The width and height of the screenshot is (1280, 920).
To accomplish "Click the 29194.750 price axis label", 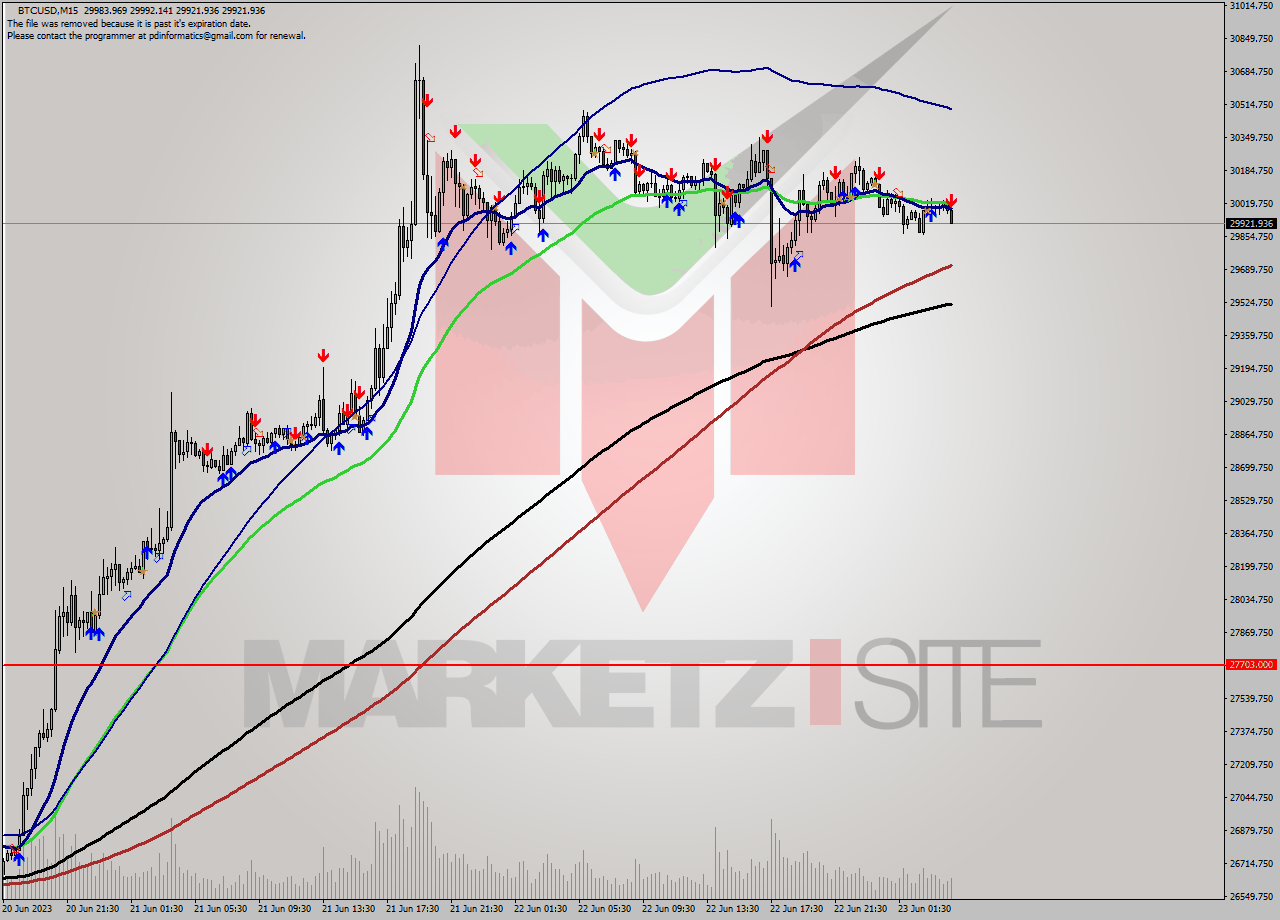I will (x=1251, y=369).
